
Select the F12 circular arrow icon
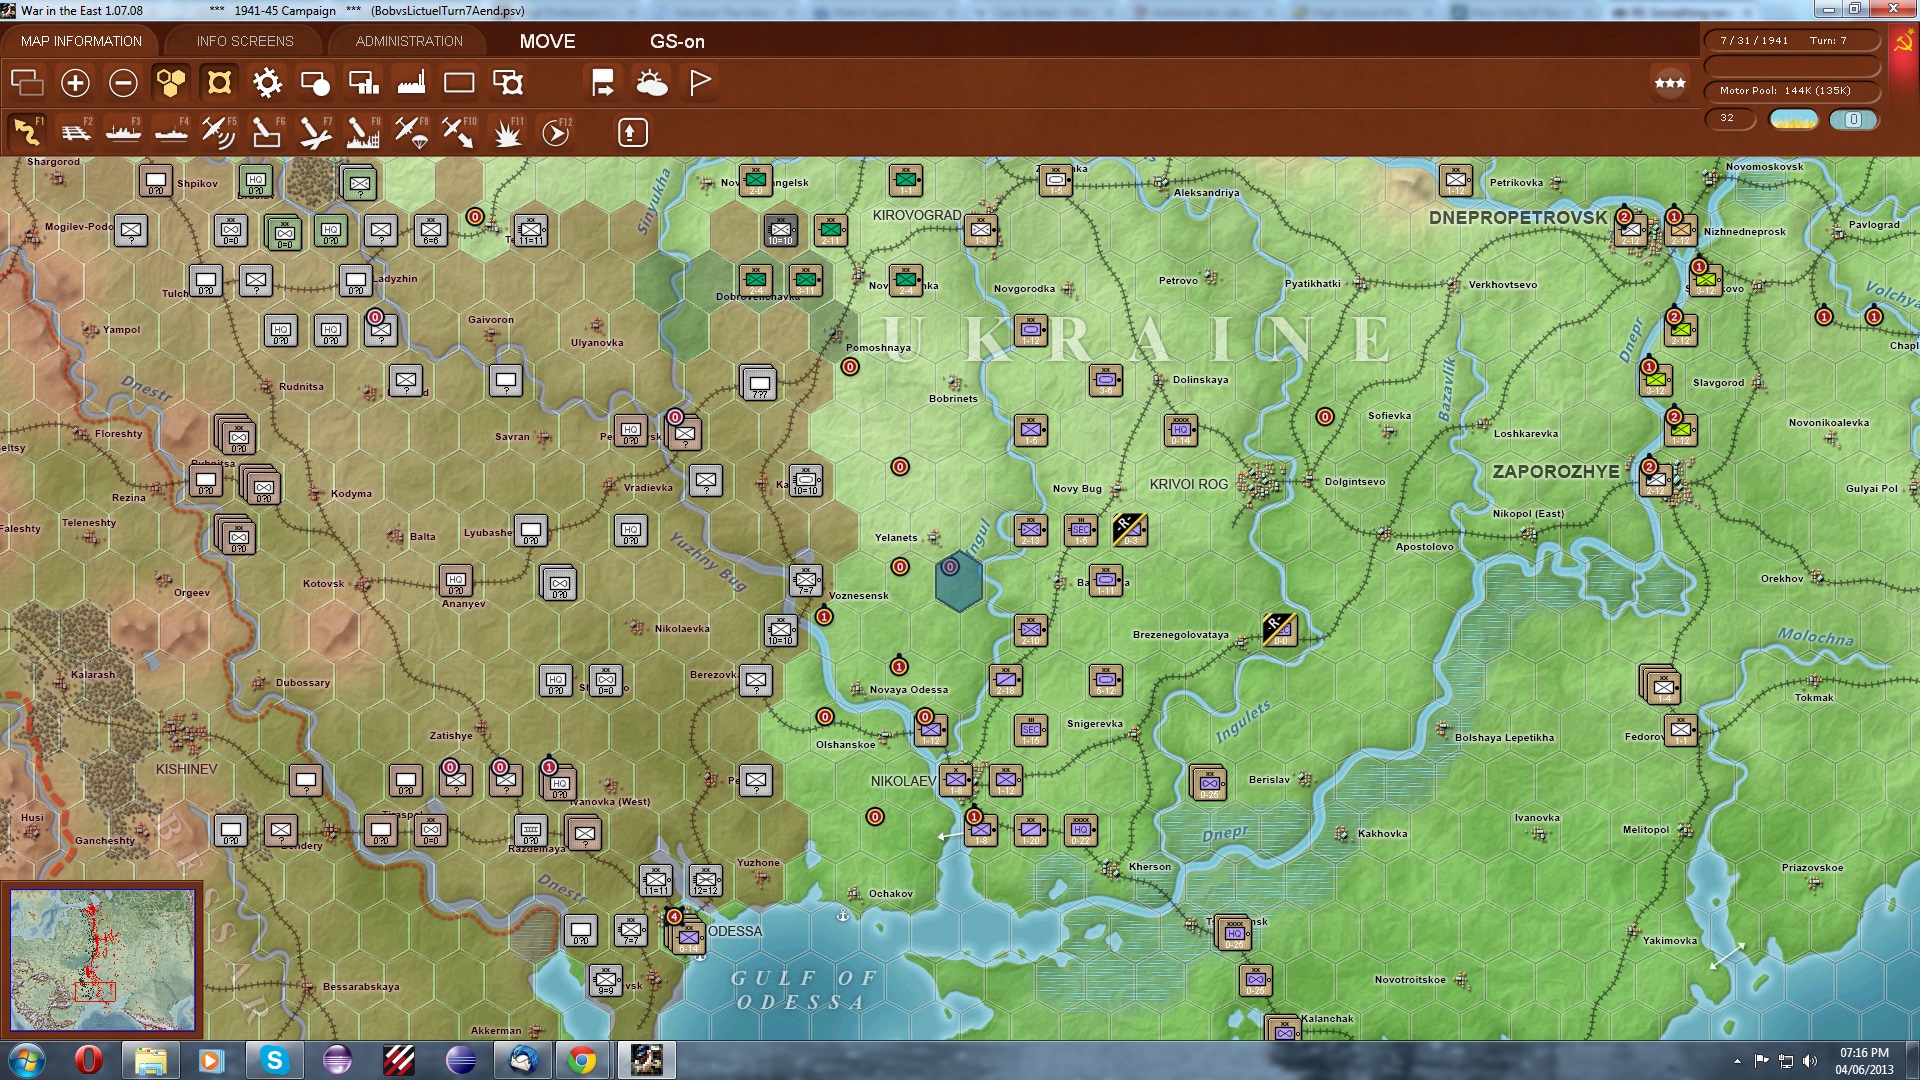point(556,132)
